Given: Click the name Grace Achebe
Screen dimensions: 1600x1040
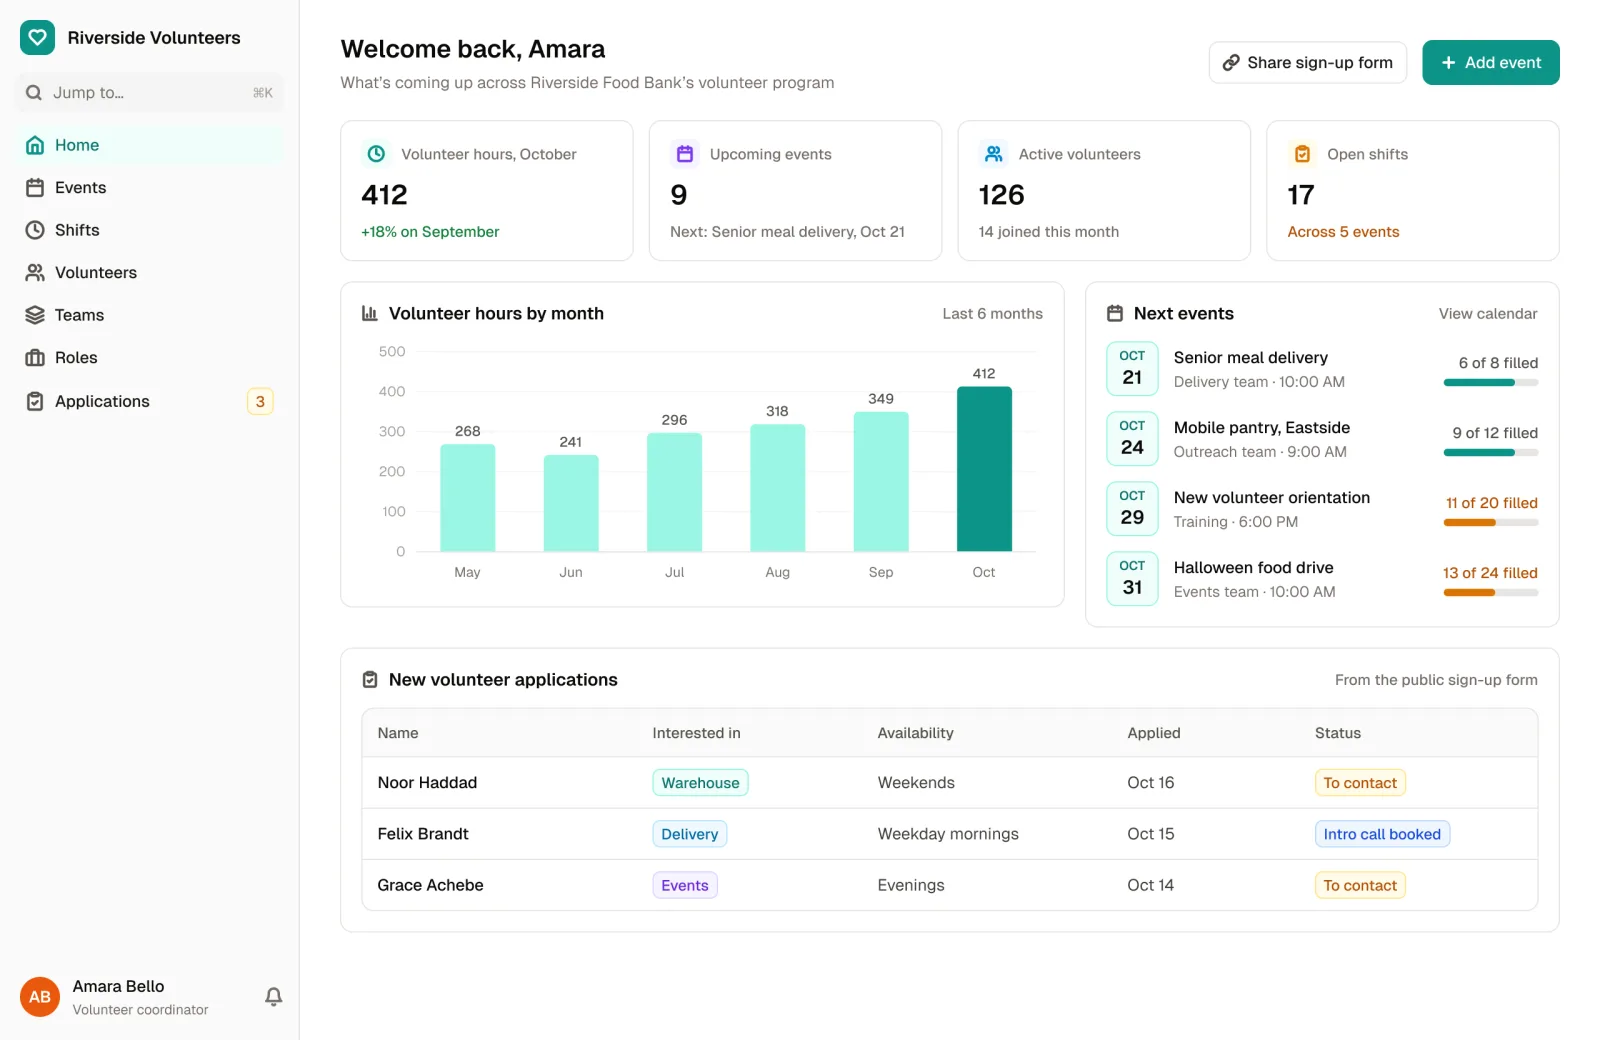Looking at the screenshot, I should point(430,885).
